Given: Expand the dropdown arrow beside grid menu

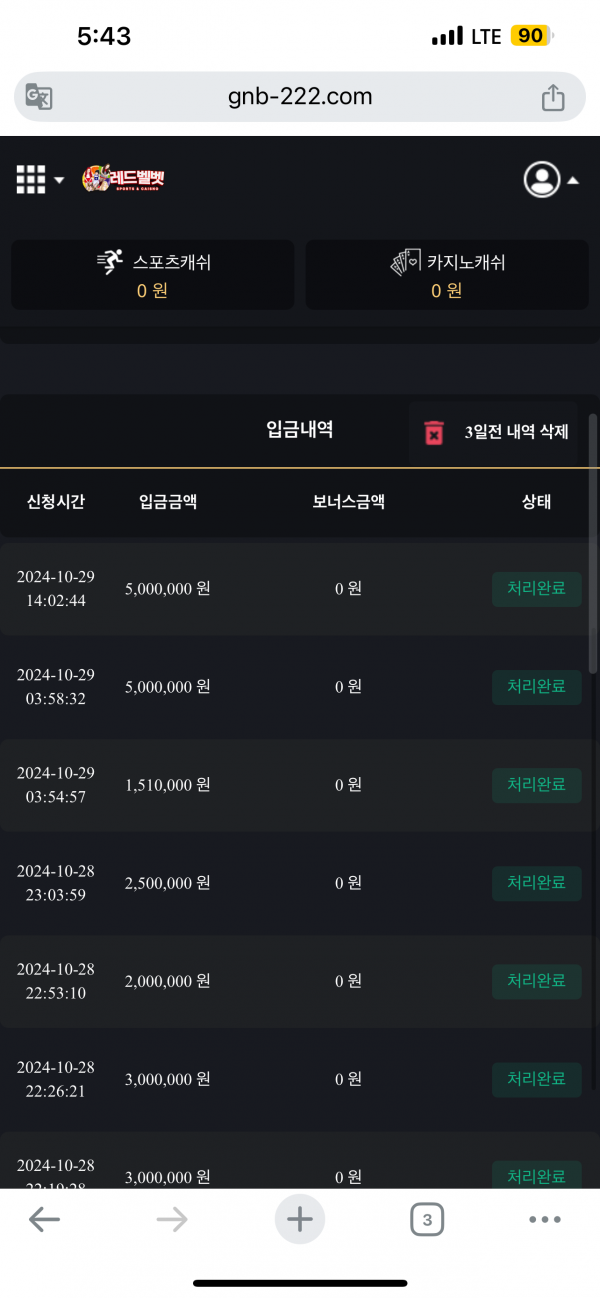Looking at the screenshot, I should (59, 181).
